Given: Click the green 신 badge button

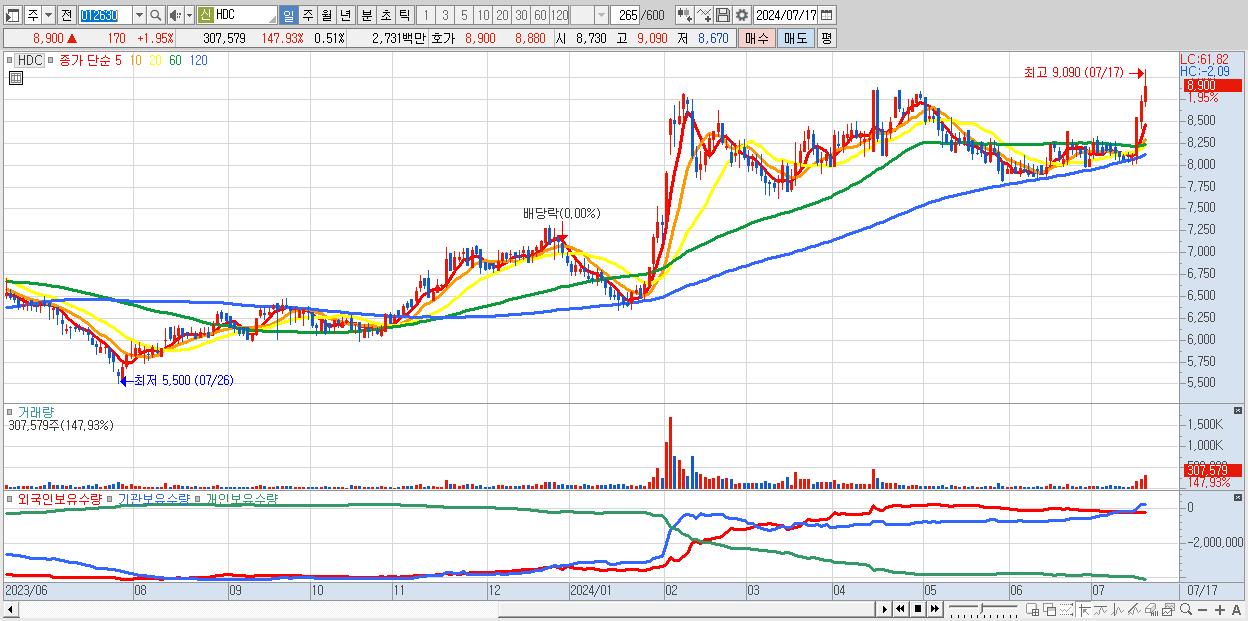Looking at the screenshot, I should (x=205, y=15).
